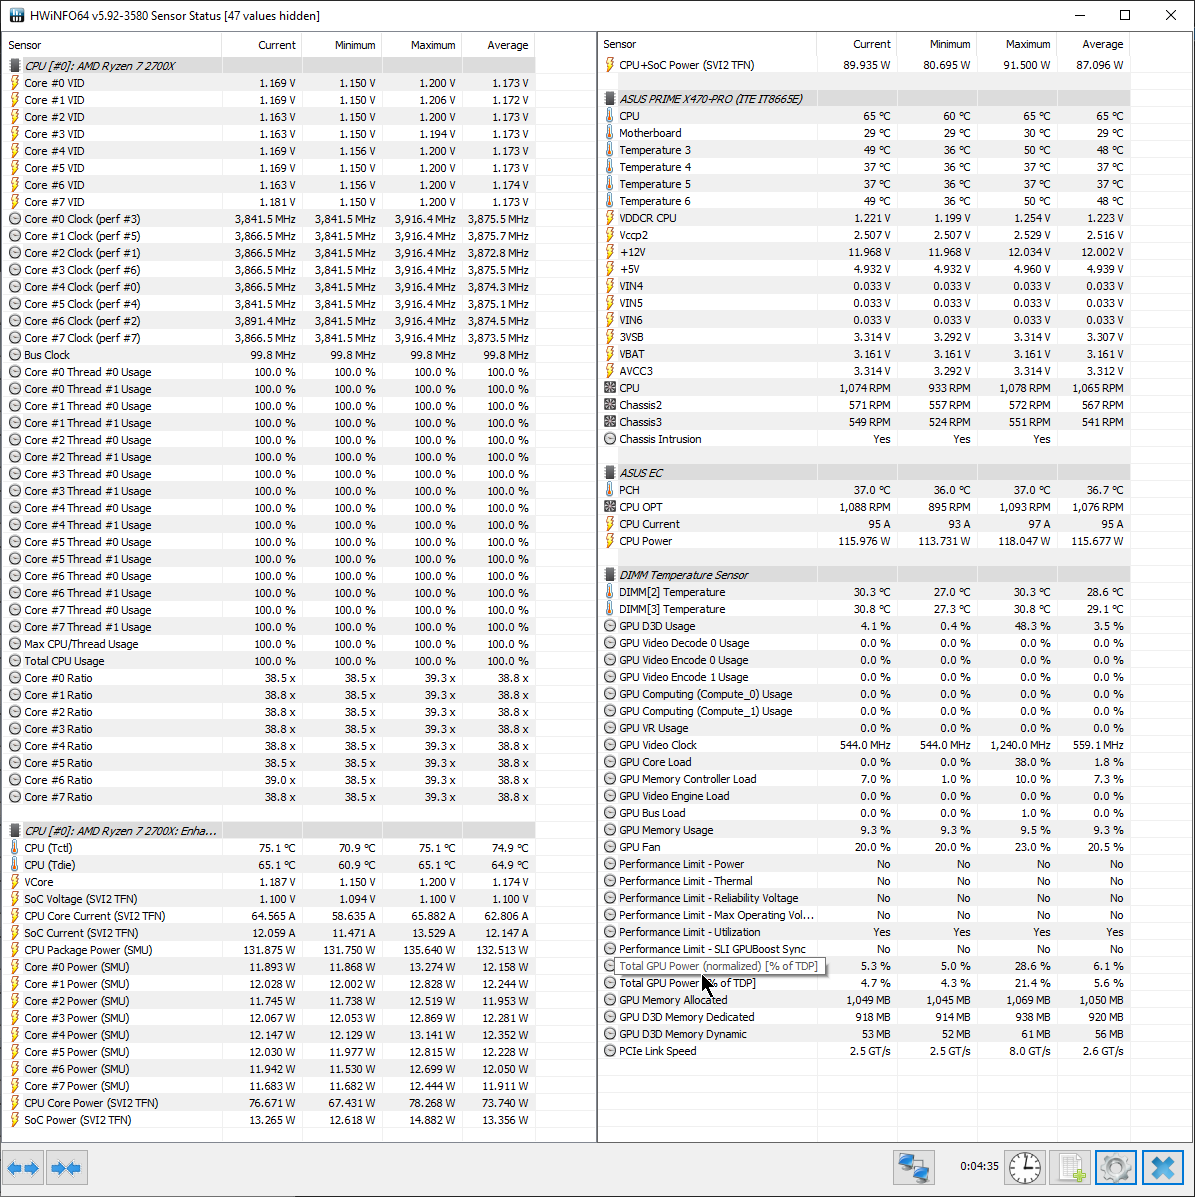
Task: Select the CPU (Tdie) temperature row
Action: point(269,865)
